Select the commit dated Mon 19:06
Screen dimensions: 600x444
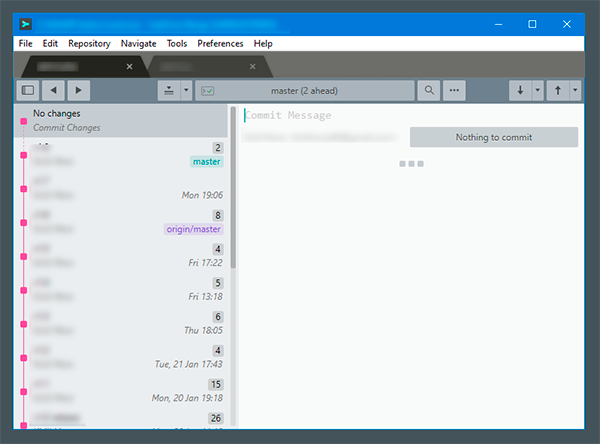coord(121,188)
